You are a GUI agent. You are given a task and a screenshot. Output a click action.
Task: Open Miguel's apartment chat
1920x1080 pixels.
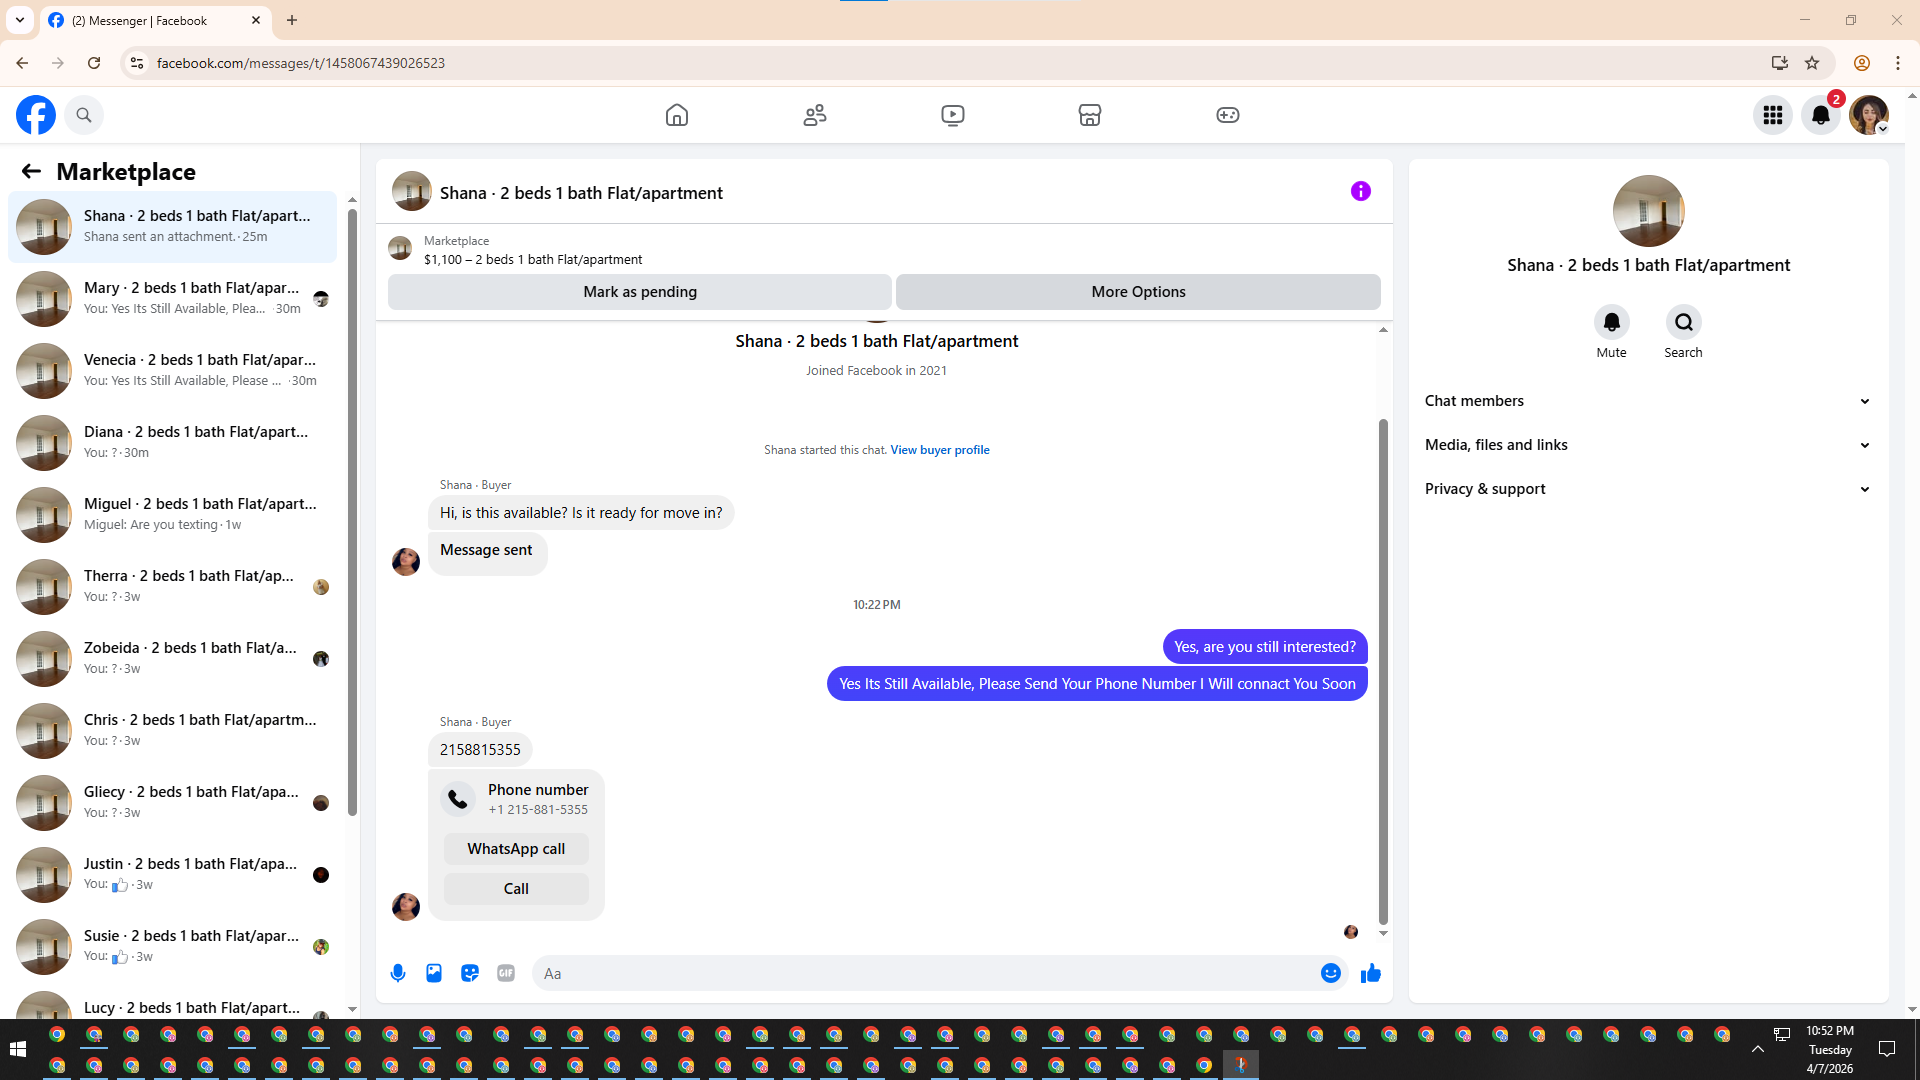click(x=173, y=515)
